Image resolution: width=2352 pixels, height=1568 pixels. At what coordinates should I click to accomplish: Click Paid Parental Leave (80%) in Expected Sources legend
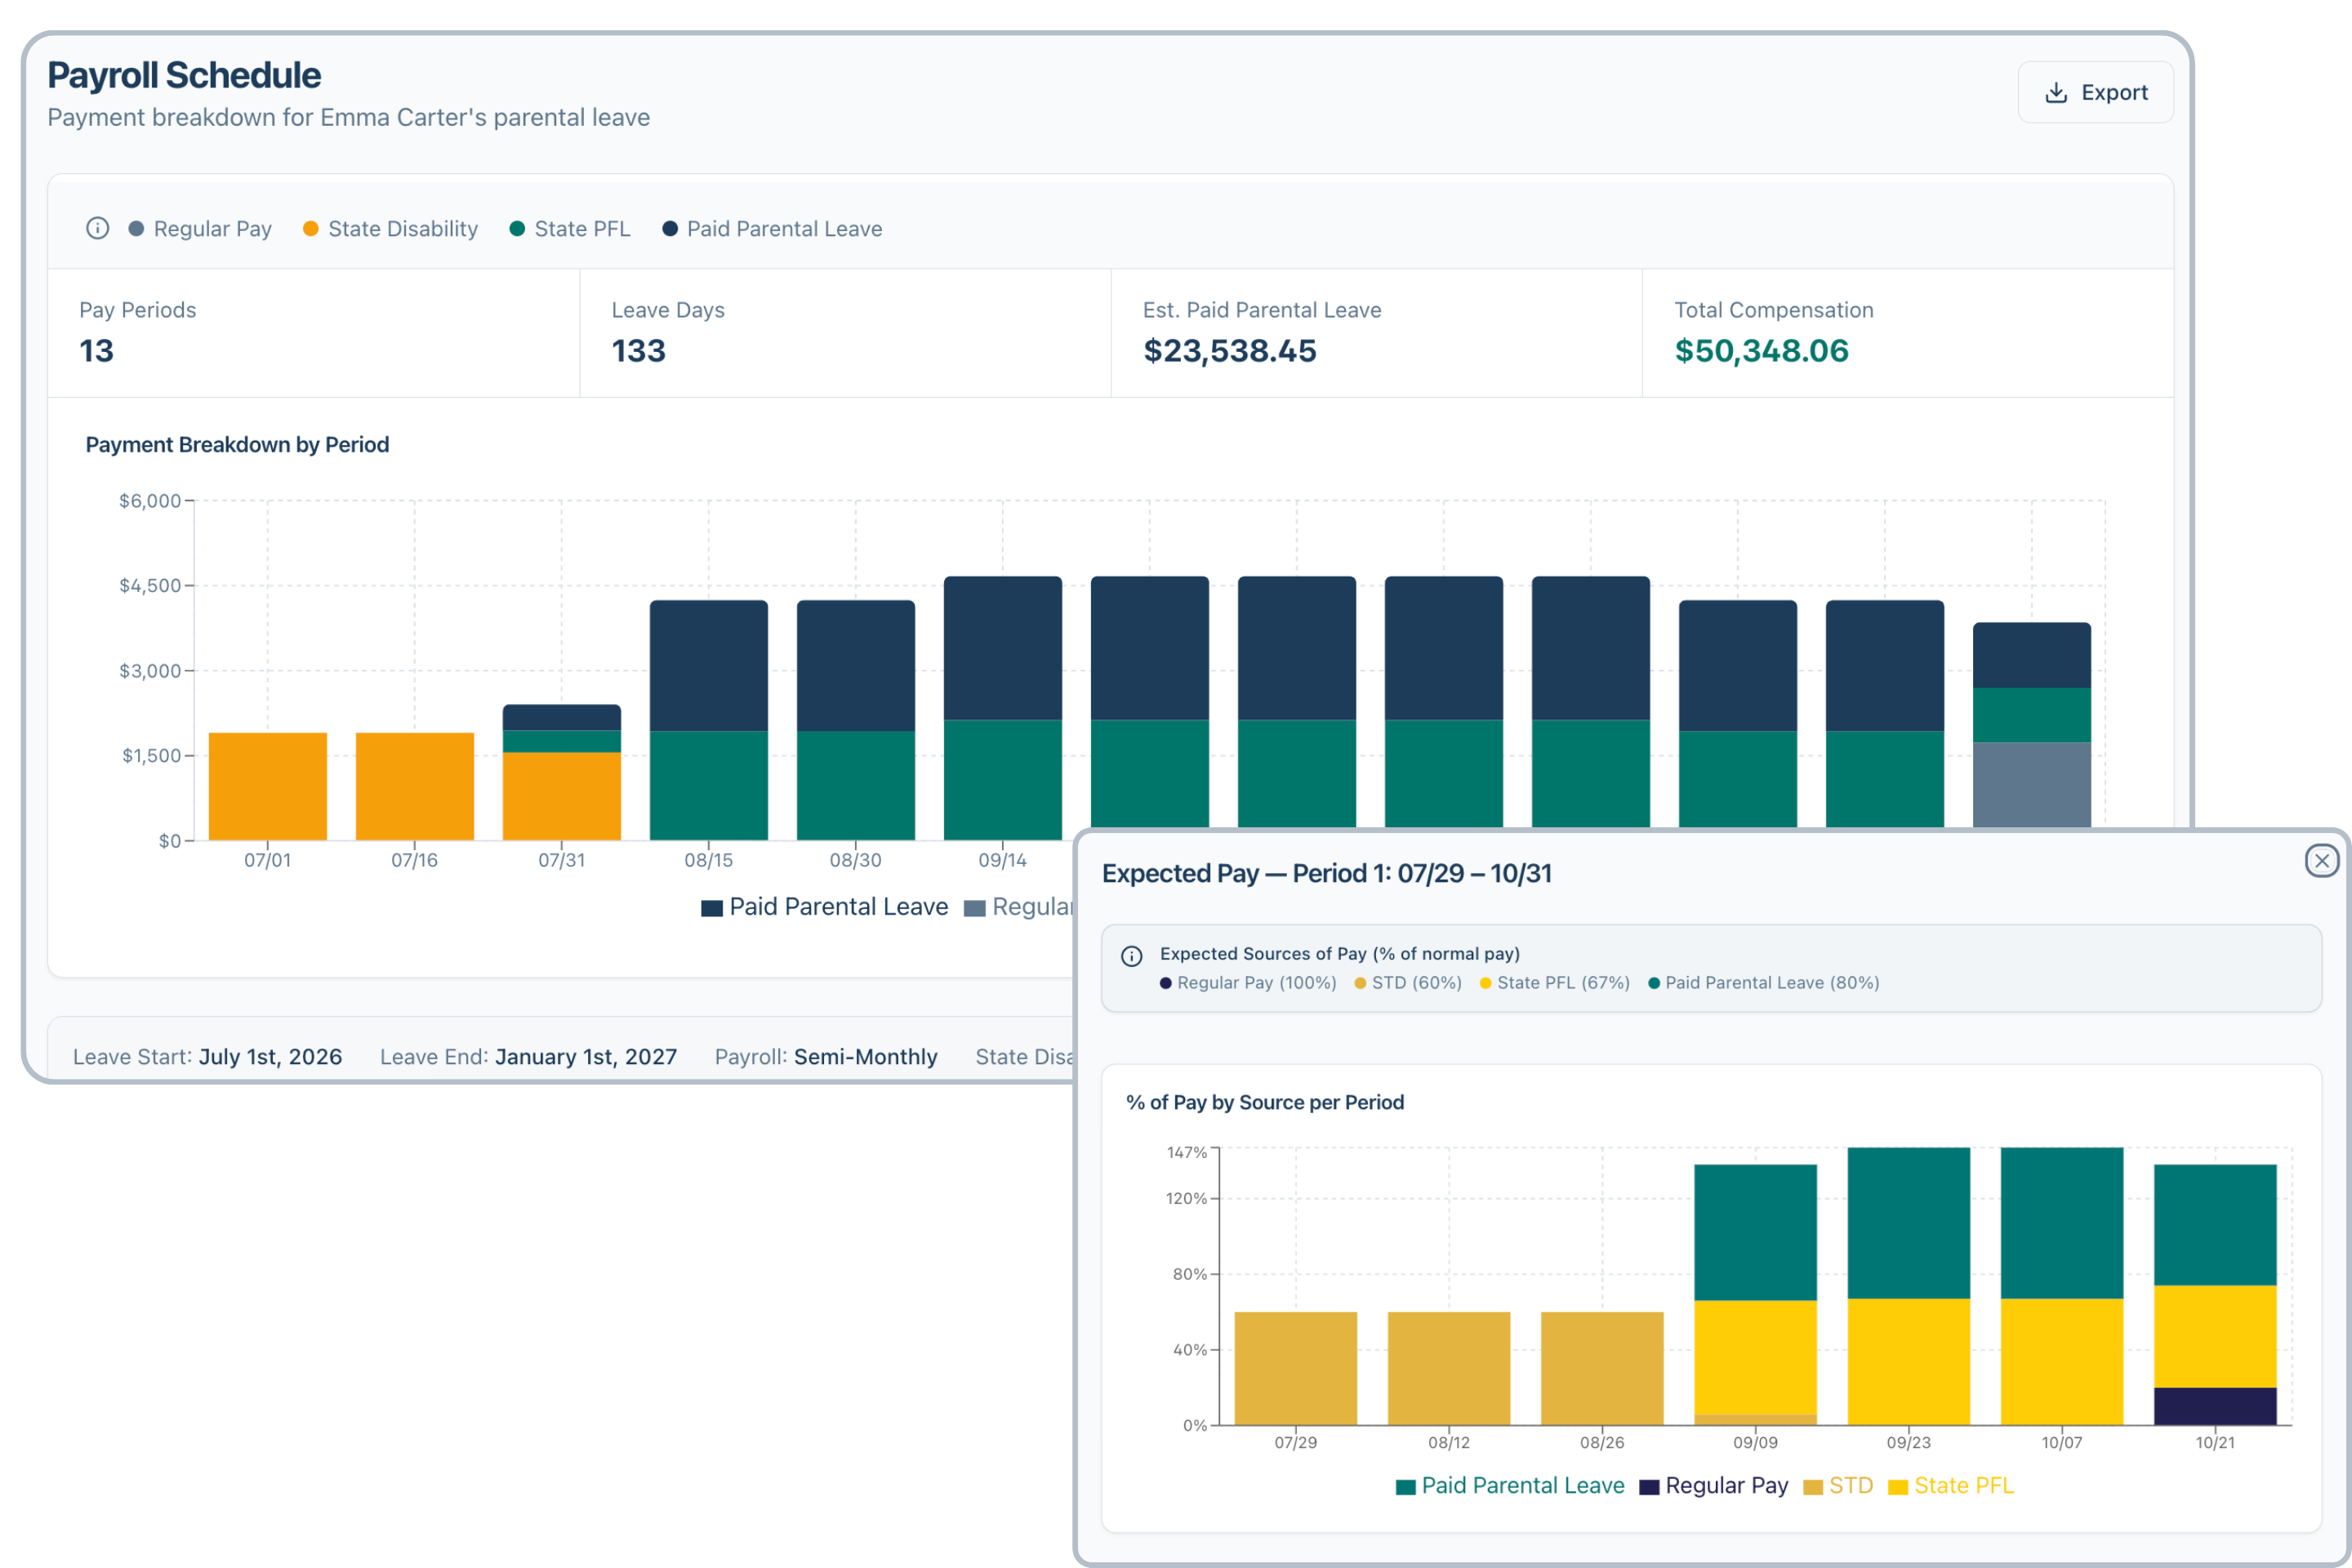pyautogui.click(x=1764, y=983)
